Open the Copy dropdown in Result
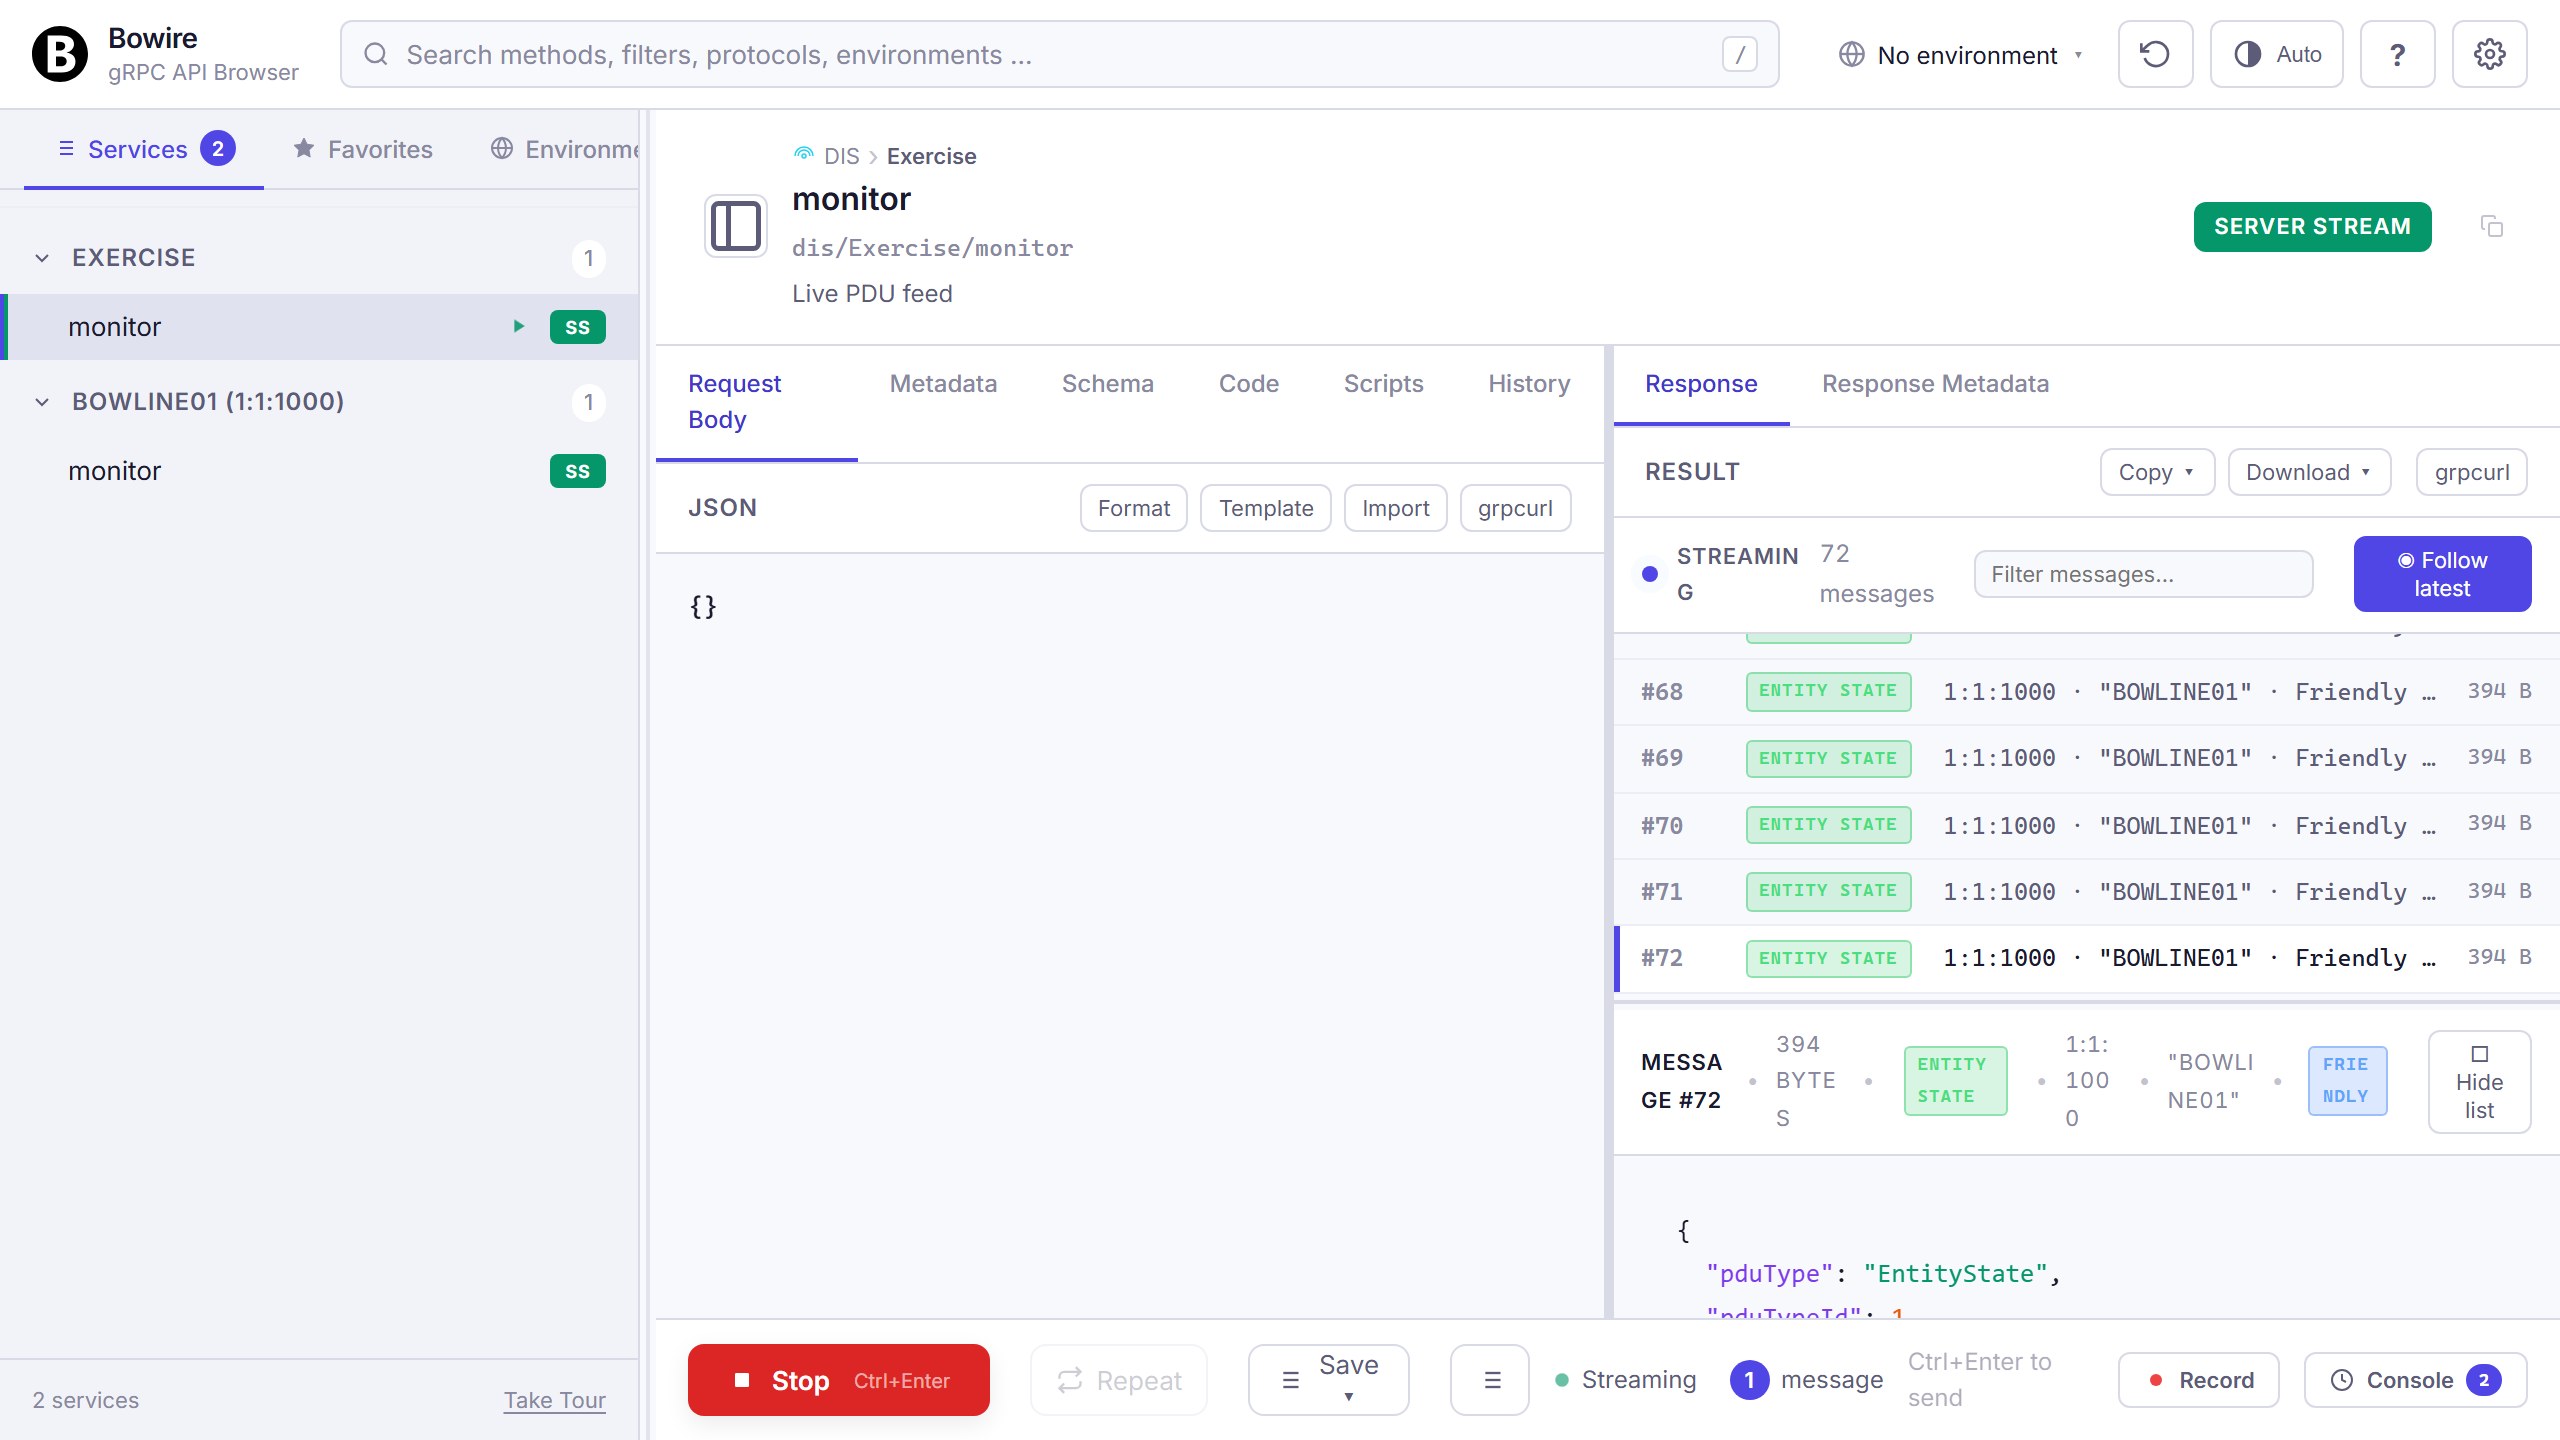 pos(2157,472)
